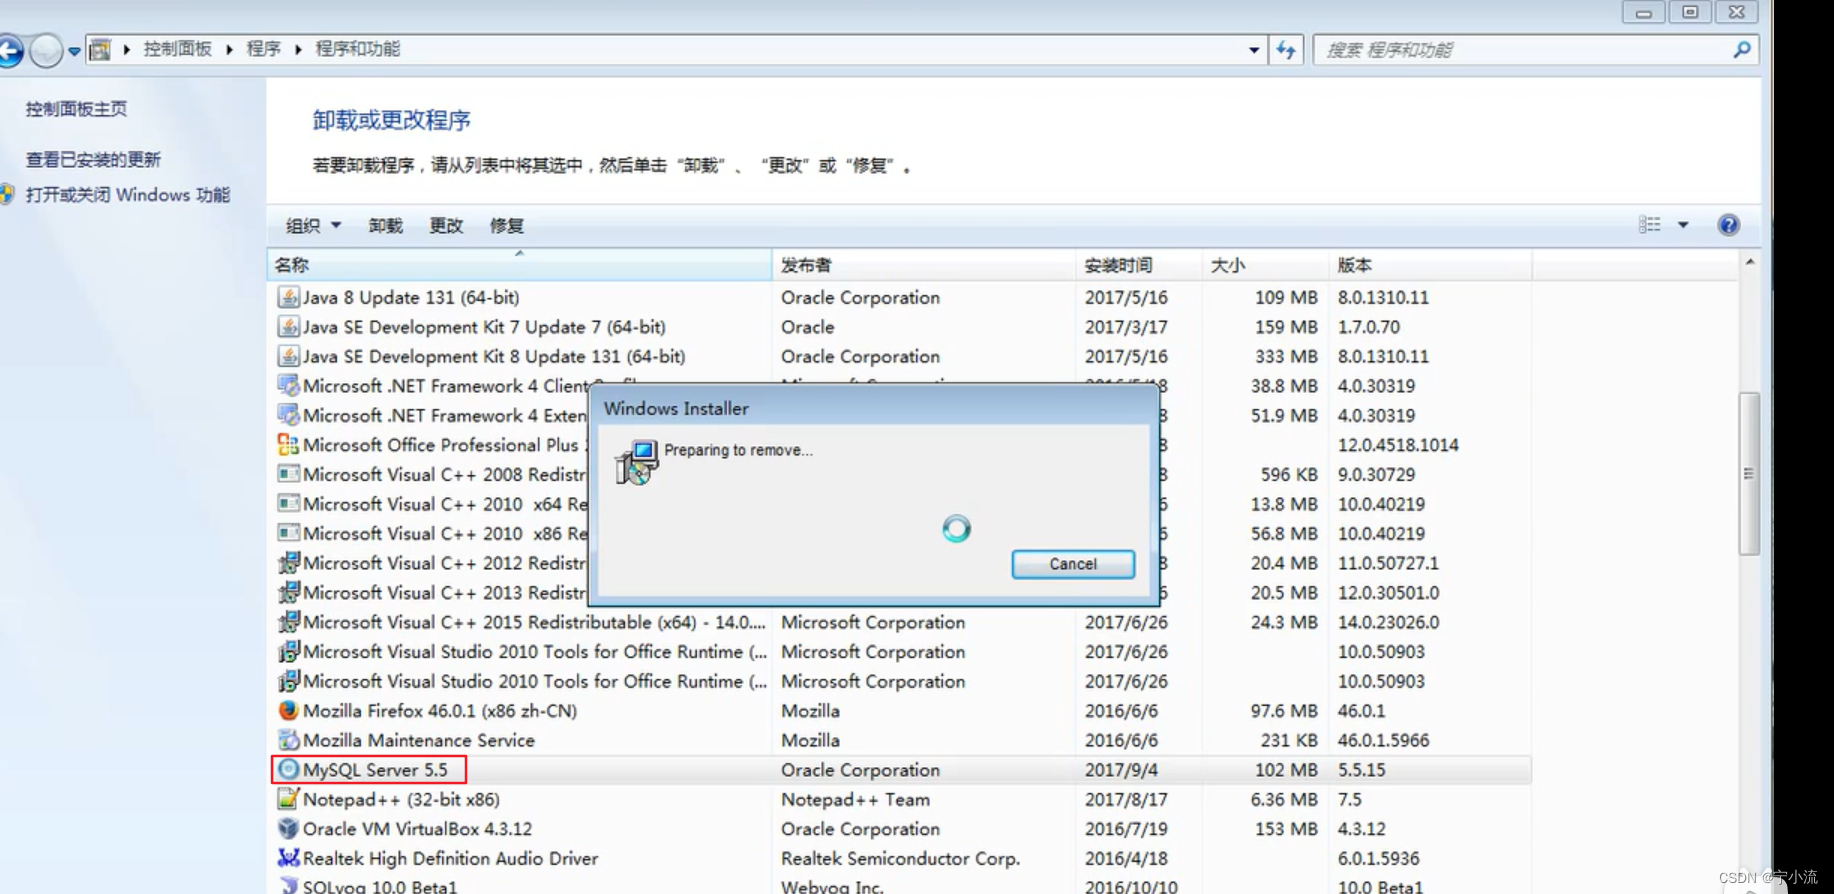1834x894 pixels.
Task: Open 控制面板主页 link in sidebar
Action: (76, 109)
